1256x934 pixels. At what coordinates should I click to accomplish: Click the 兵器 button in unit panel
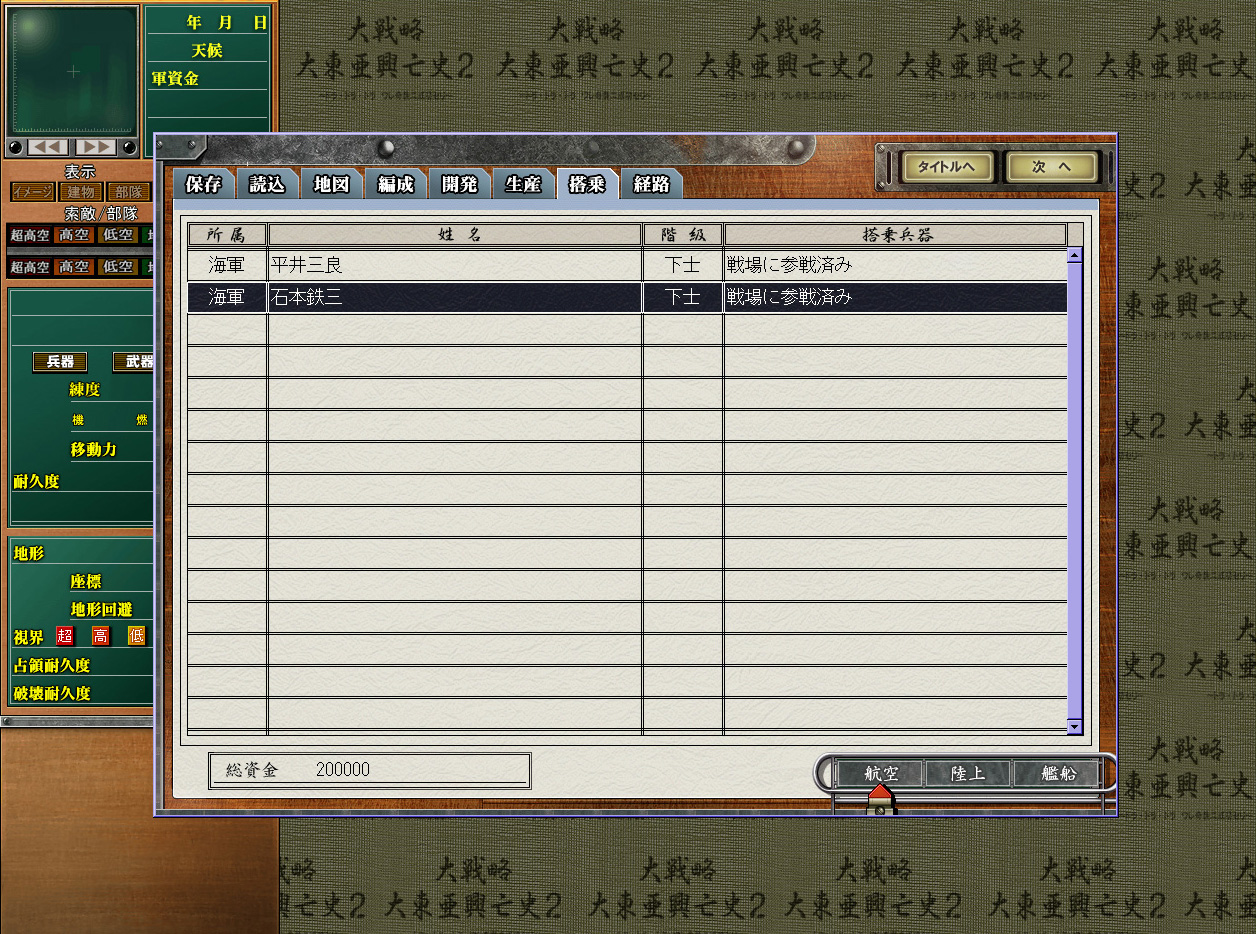[x=60, y=362]
